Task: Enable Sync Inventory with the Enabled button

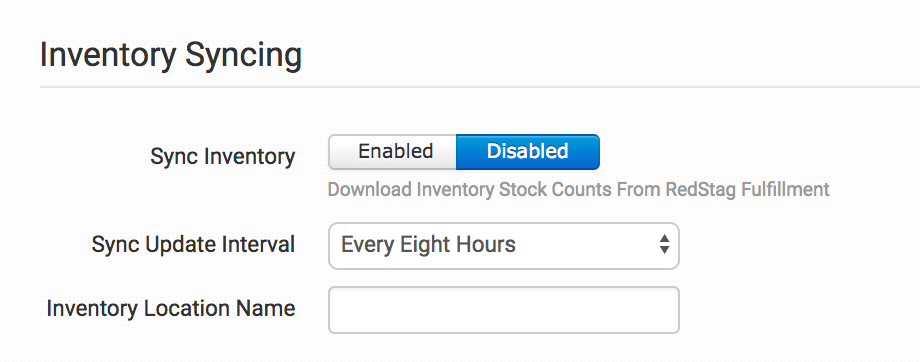Action: pyautogui.click(x=393, y=152)
